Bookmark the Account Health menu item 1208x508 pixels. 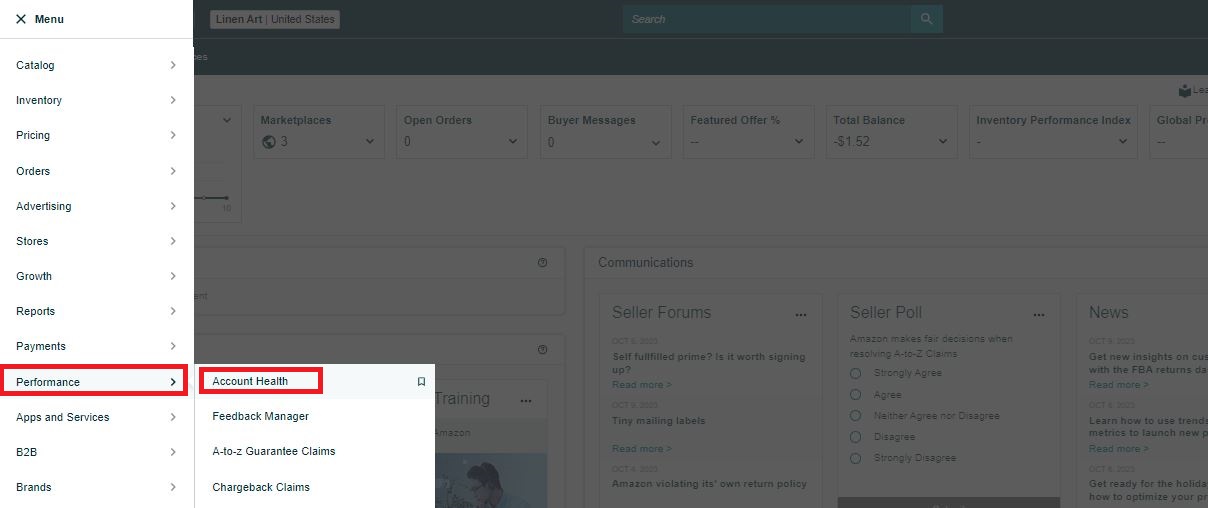coord(421,381)
